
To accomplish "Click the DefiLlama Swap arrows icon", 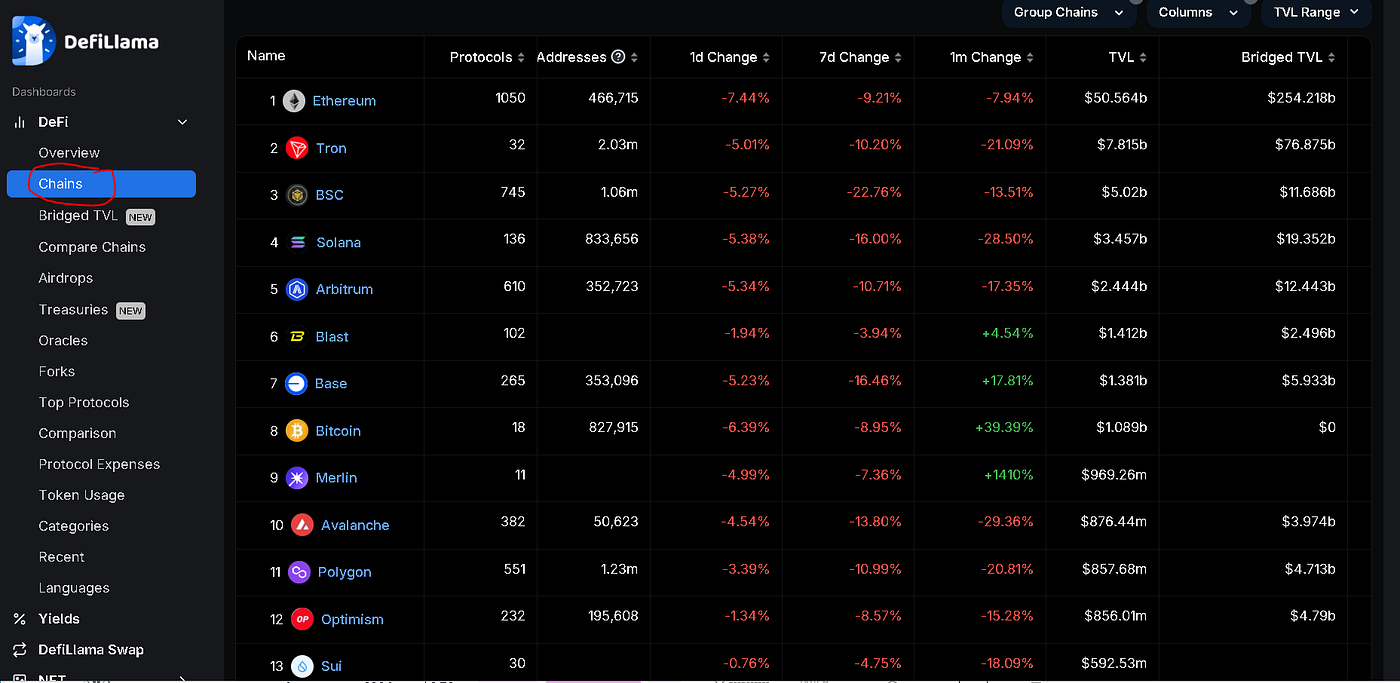I will point(19,650).
